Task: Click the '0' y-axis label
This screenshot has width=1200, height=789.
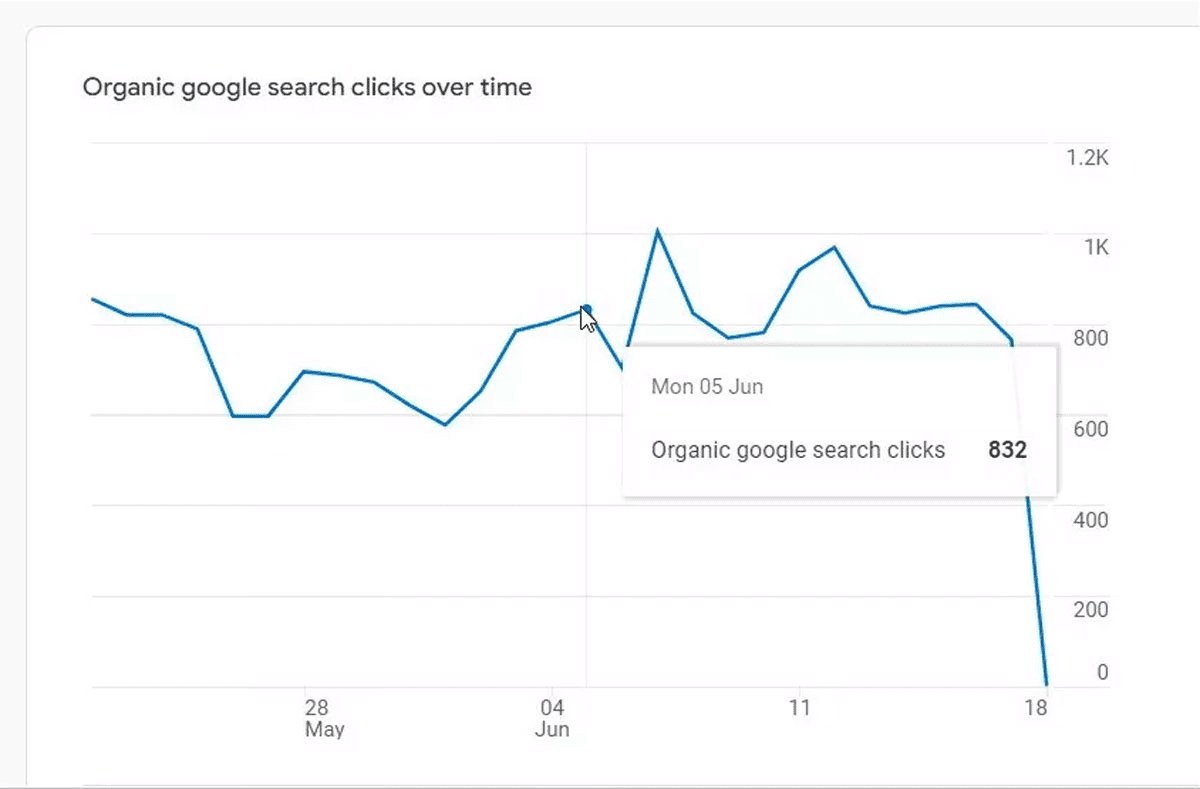Action: pos(1103,672)
